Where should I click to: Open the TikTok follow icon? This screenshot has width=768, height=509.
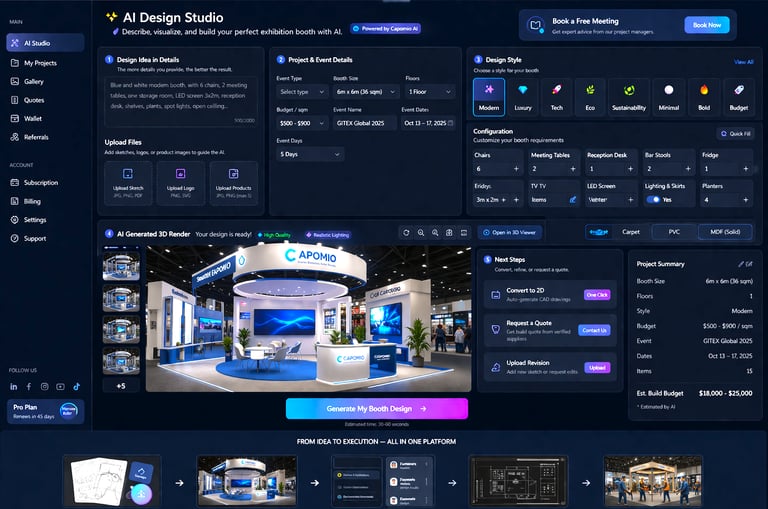76,387
